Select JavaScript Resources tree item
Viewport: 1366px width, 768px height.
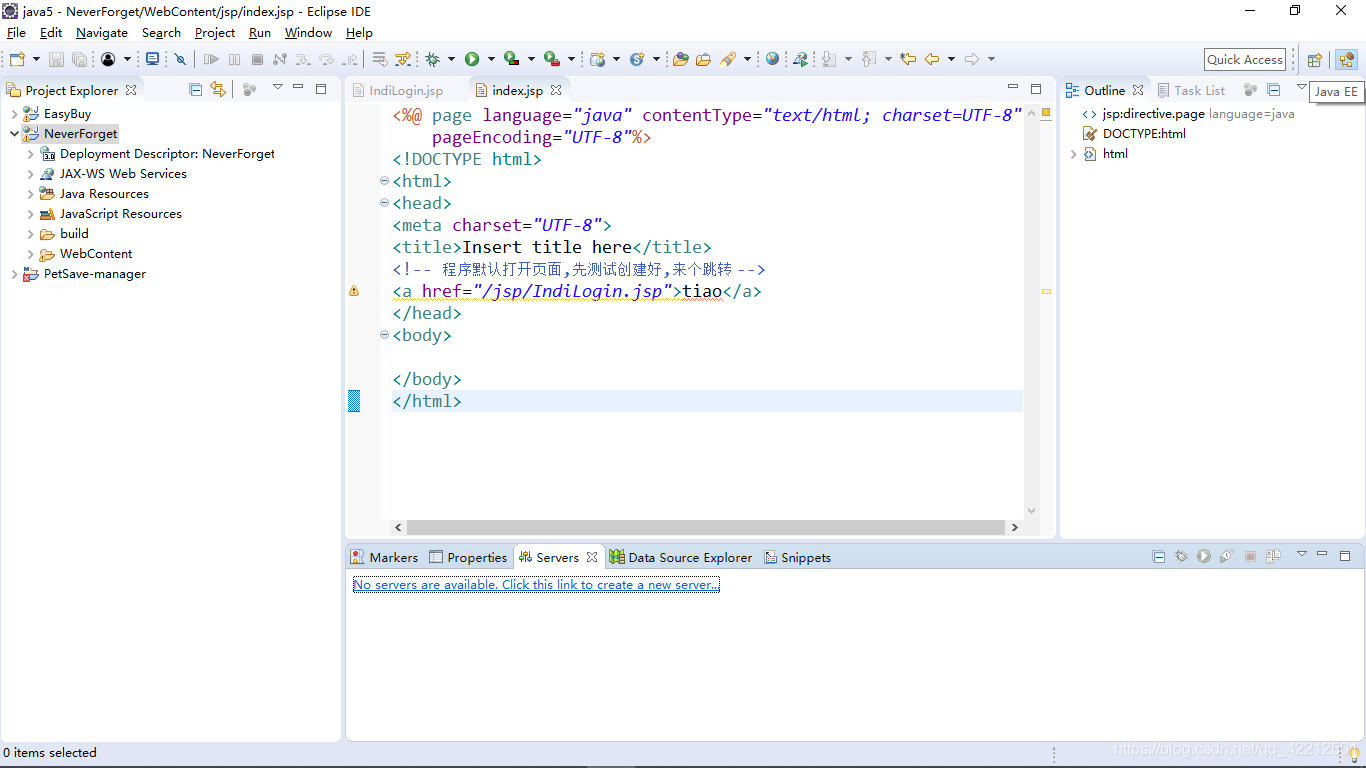[x=120, y=214]
